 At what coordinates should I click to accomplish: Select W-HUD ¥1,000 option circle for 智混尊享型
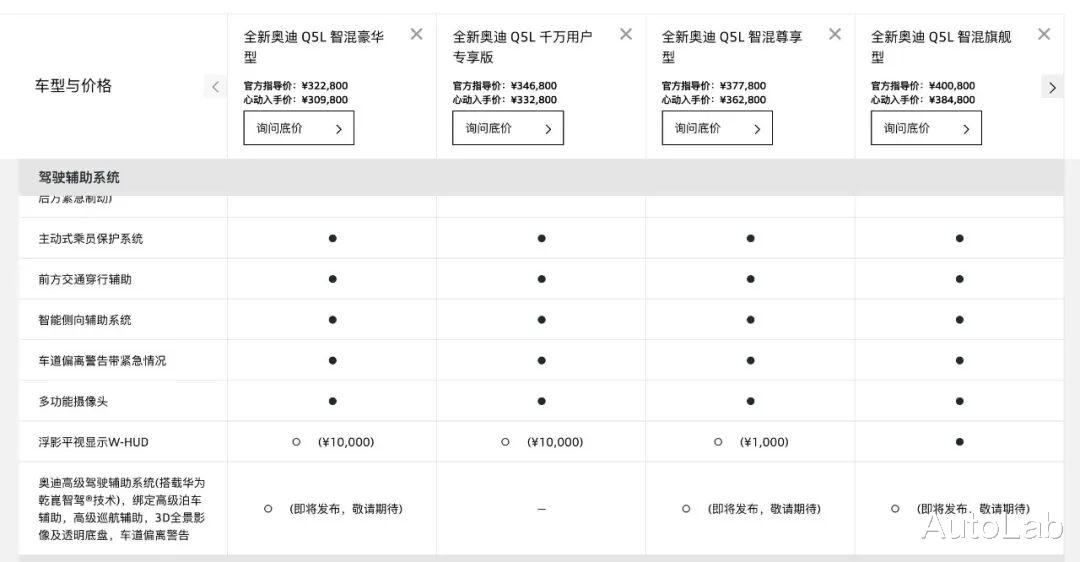[x=718, y=442]
